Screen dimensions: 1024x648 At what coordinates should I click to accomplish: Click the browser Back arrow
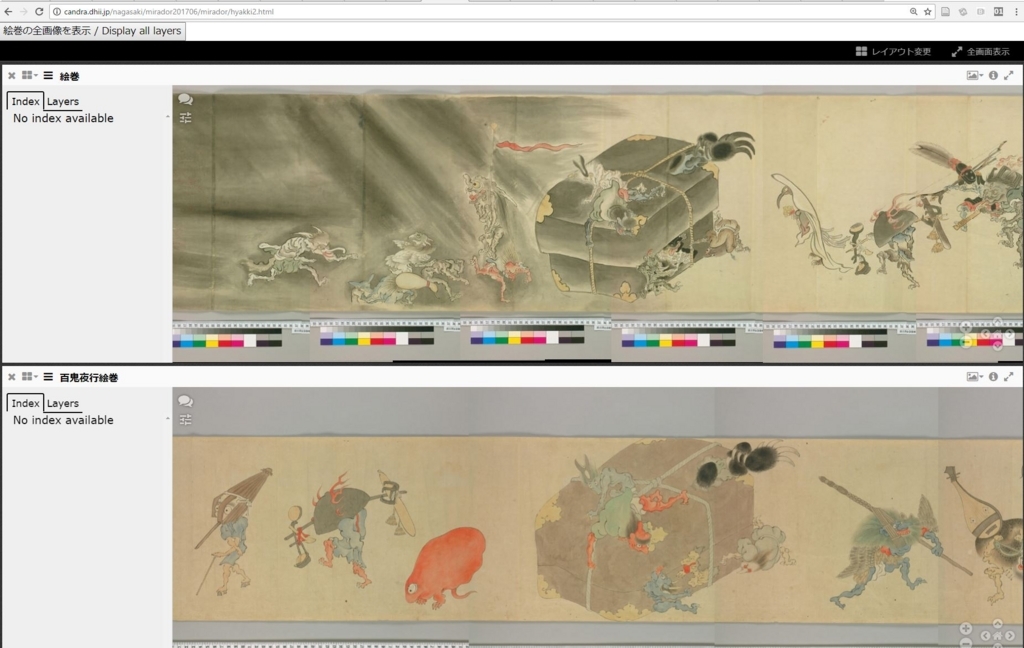point(8,12)
